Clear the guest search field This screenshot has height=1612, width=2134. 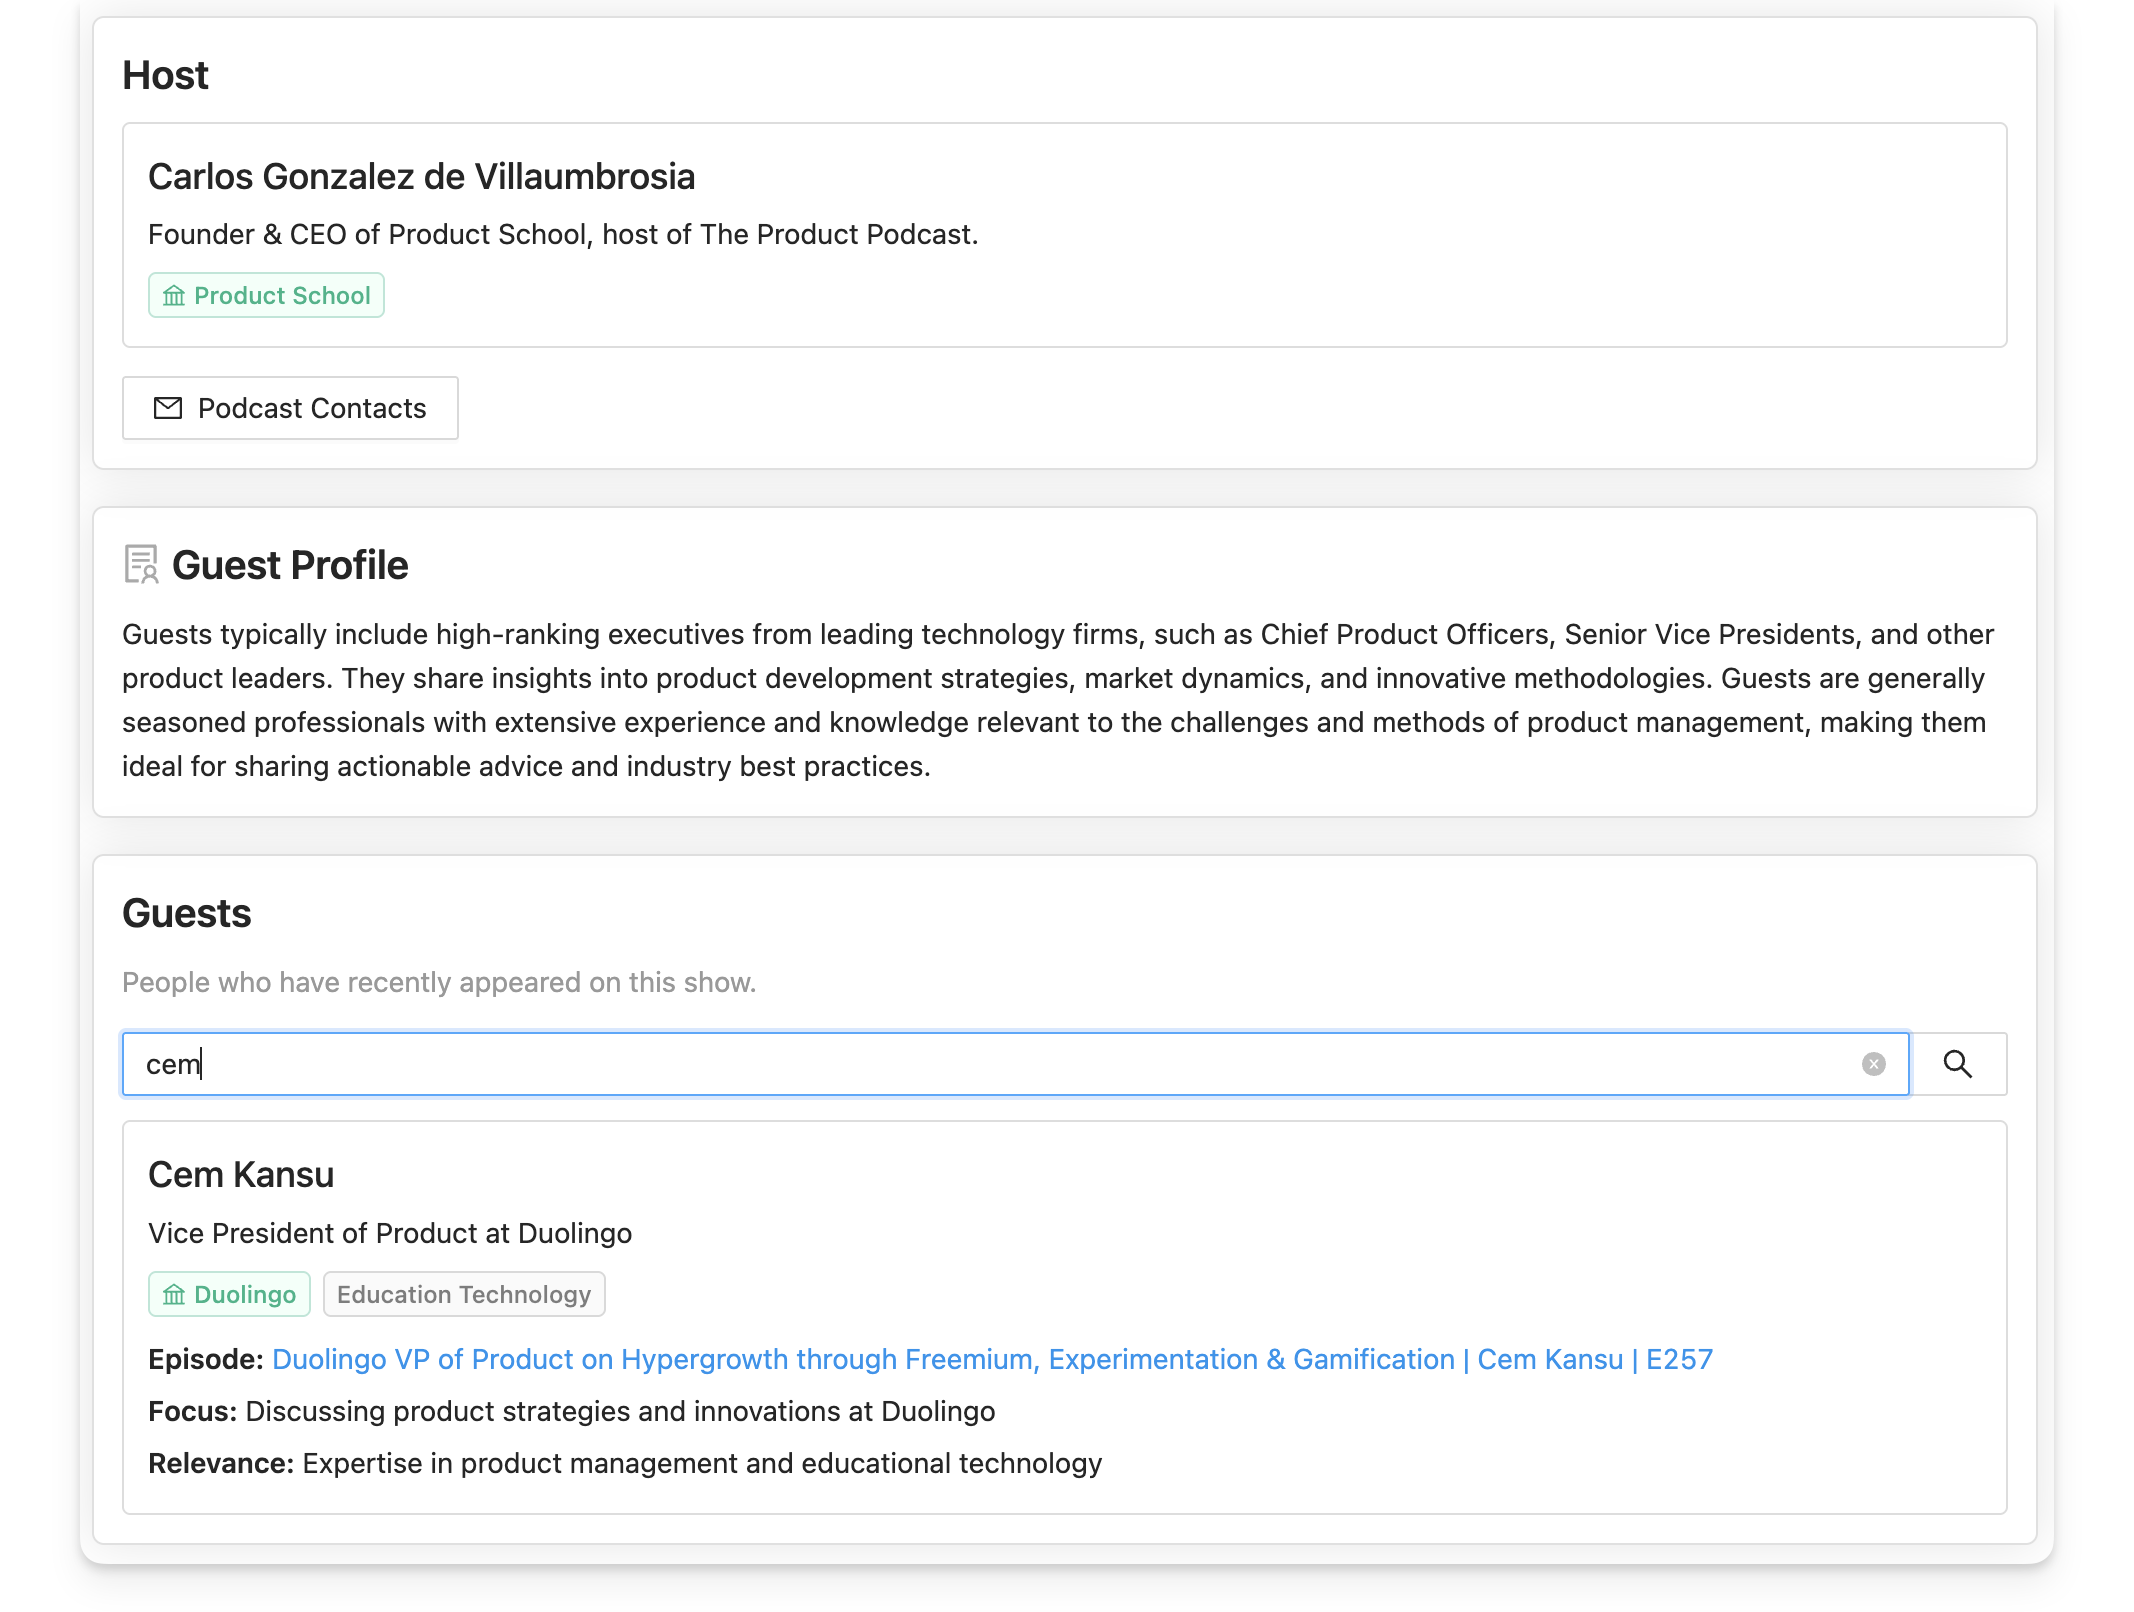(1874, 1064)
